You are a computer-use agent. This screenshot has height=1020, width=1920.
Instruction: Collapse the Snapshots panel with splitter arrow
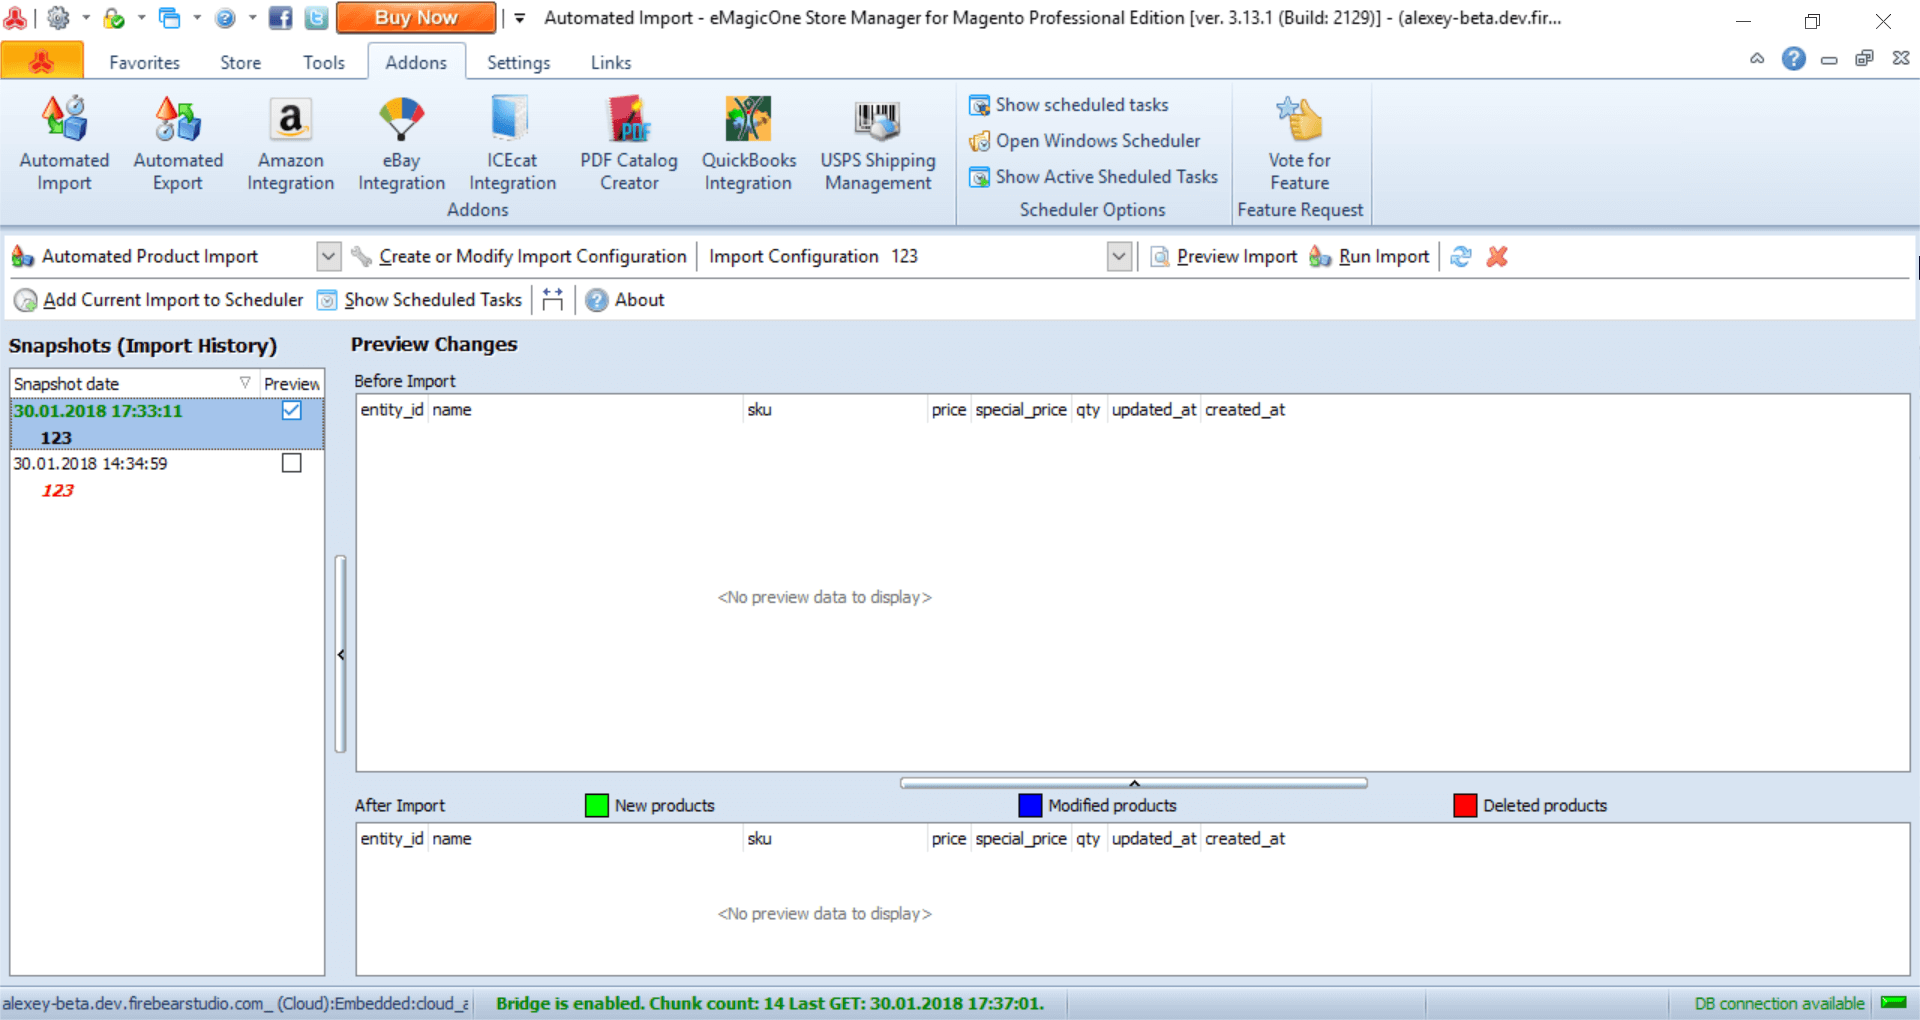[341, 655]
